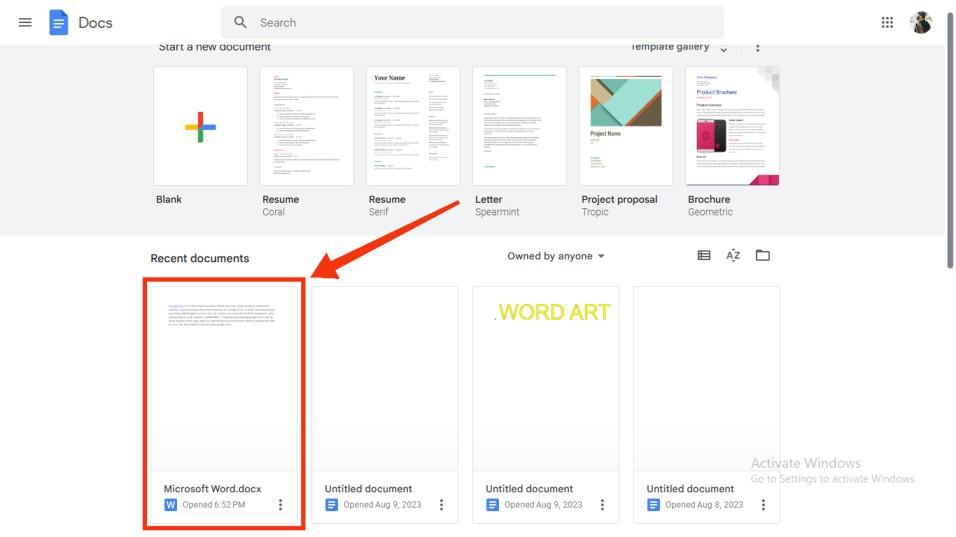Open Template gallery
The width and height of the screenshot is (956, 537).
point(669,46)
